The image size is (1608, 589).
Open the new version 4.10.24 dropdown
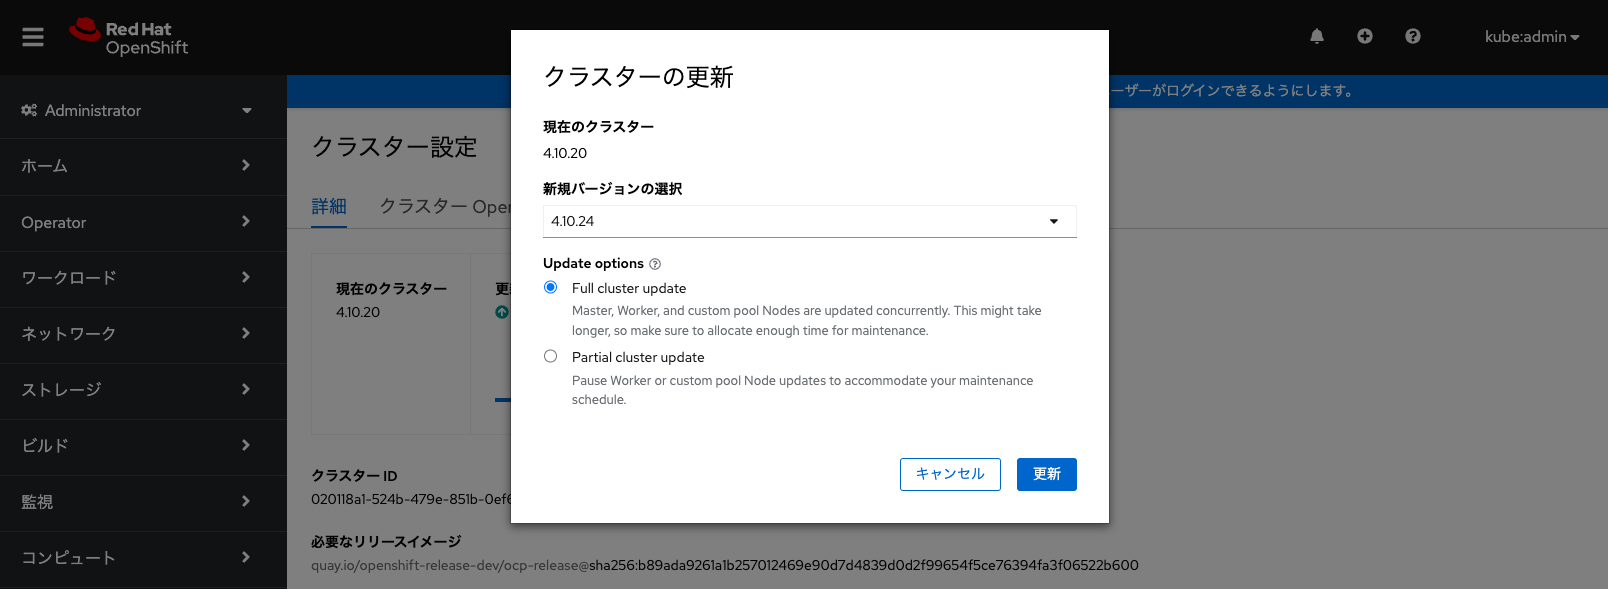click(x=810, y=221)
